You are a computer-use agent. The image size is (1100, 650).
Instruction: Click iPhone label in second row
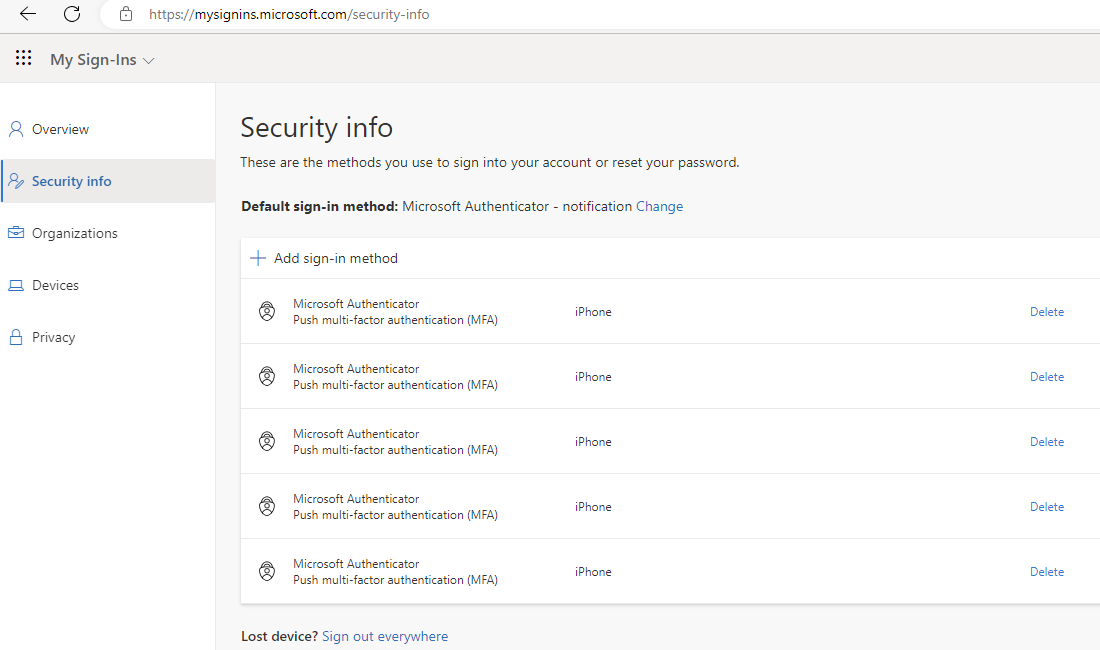click(x=593, y=377)
